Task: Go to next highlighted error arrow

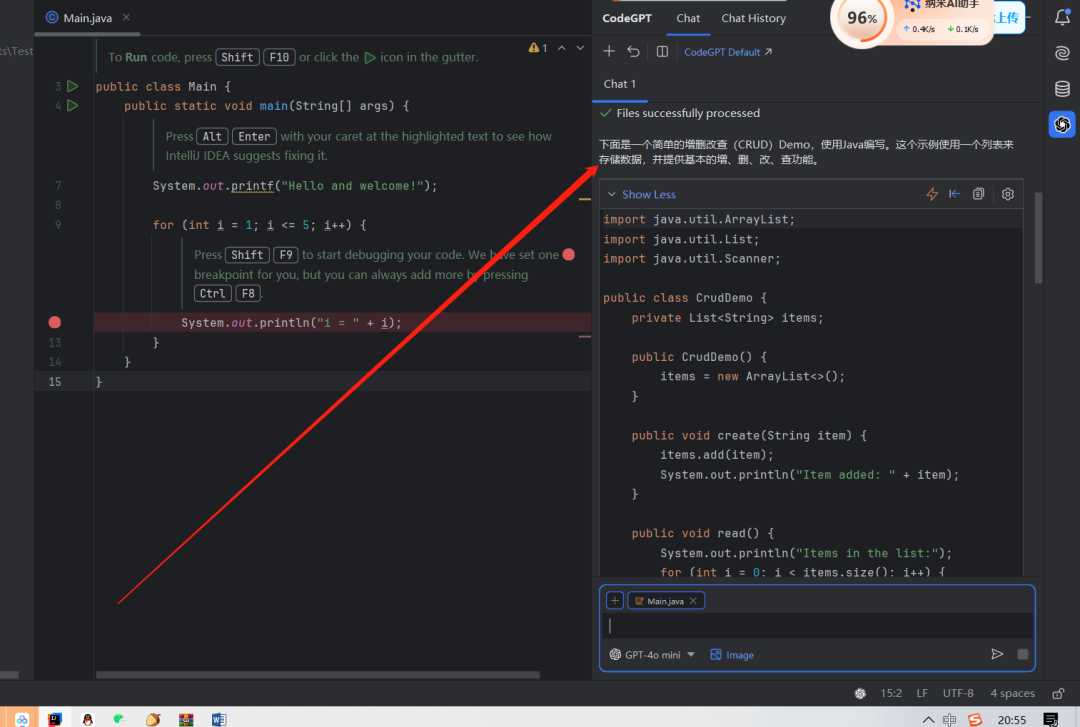Action: (x=580, y=48)
